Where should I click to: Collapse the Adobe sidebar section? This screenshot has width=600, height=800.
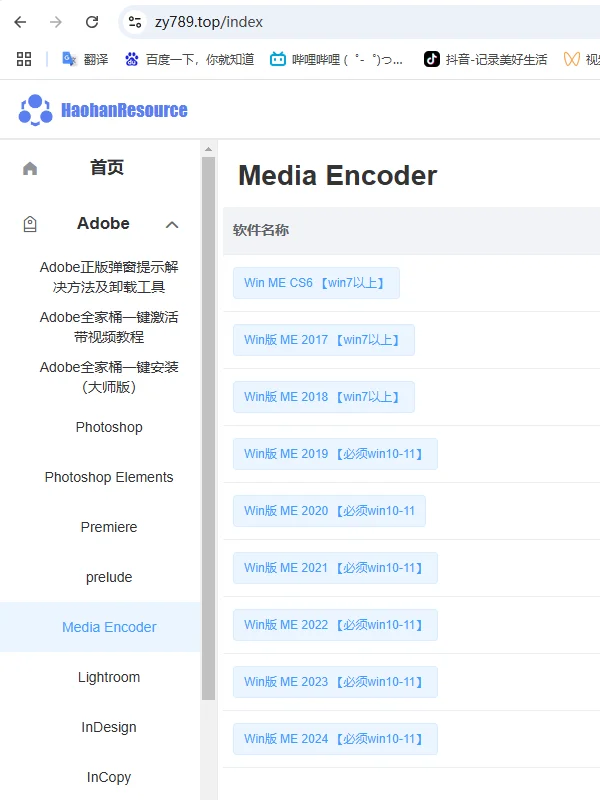click(x=172, y=225)
